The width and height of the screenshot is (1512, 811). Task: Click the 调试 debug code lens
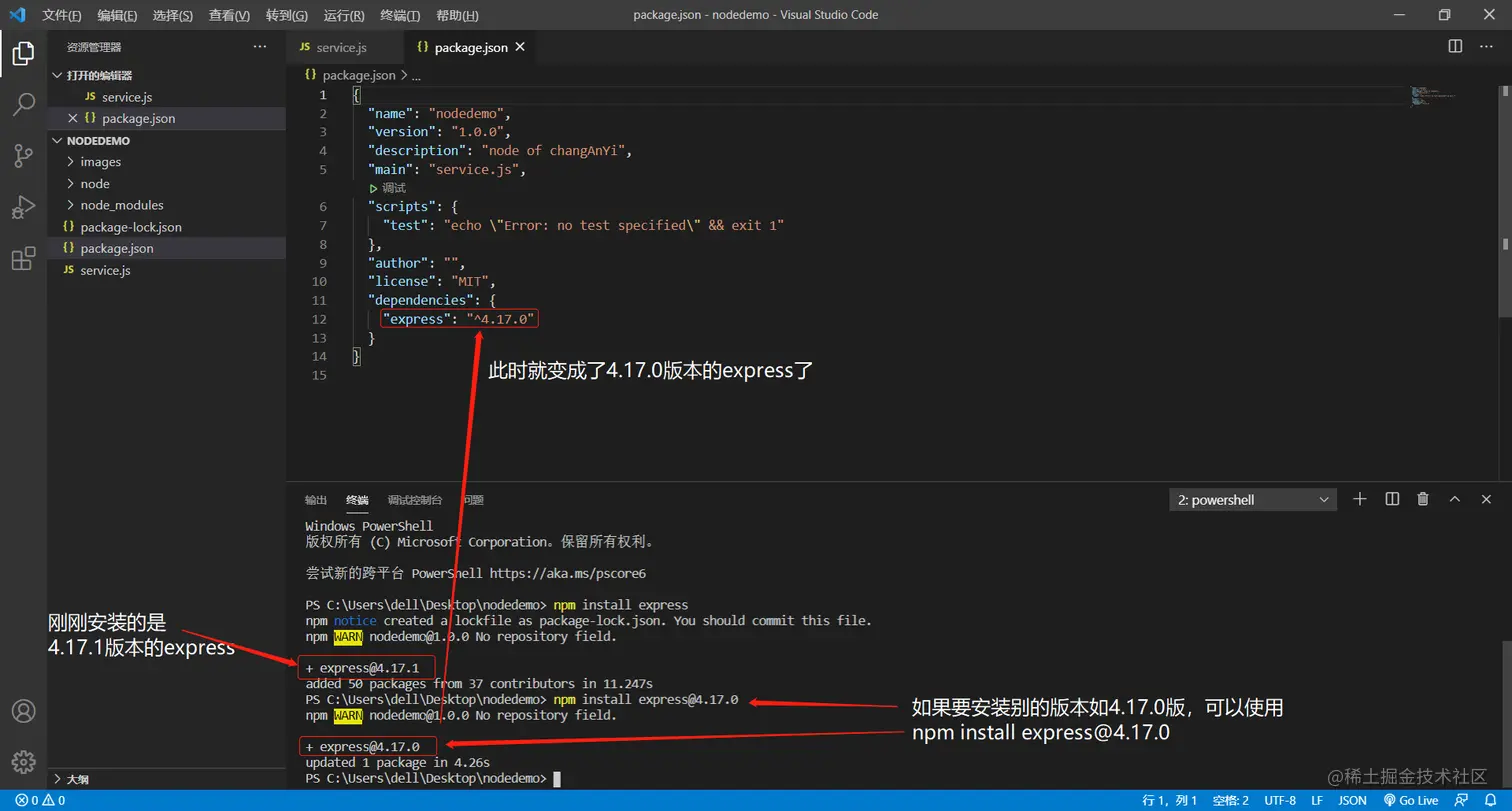[388, 188]
